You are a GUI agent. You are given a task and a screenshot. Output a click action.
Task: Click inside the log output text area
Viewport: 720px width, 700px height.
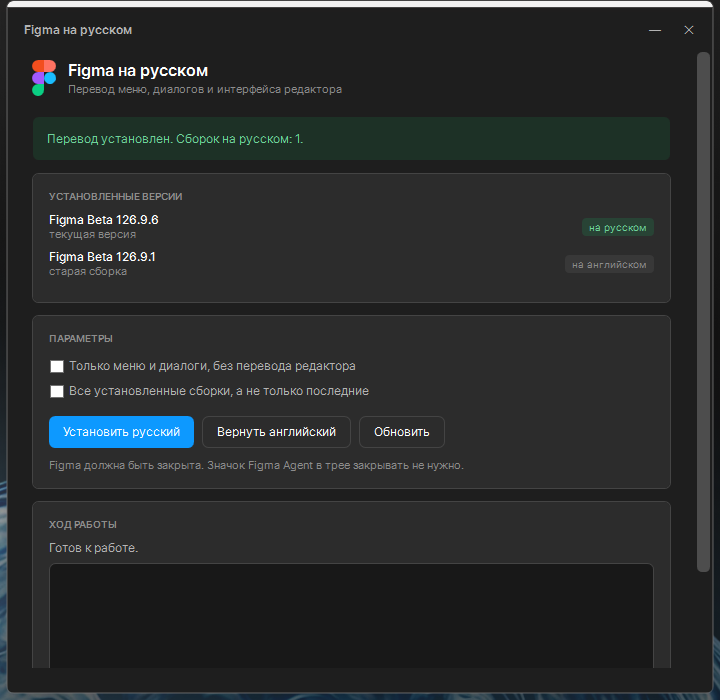click(x=351, y=615)
